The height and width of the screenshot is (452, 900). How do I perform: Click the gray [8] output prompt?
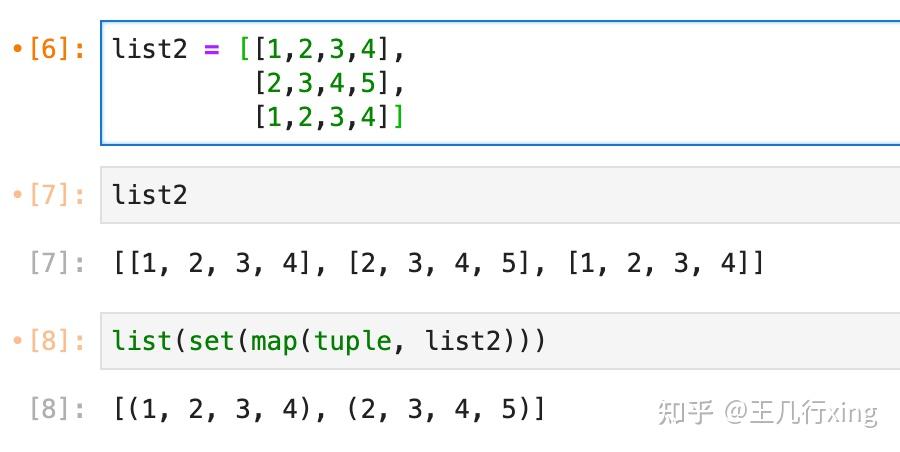pos(57,408)
